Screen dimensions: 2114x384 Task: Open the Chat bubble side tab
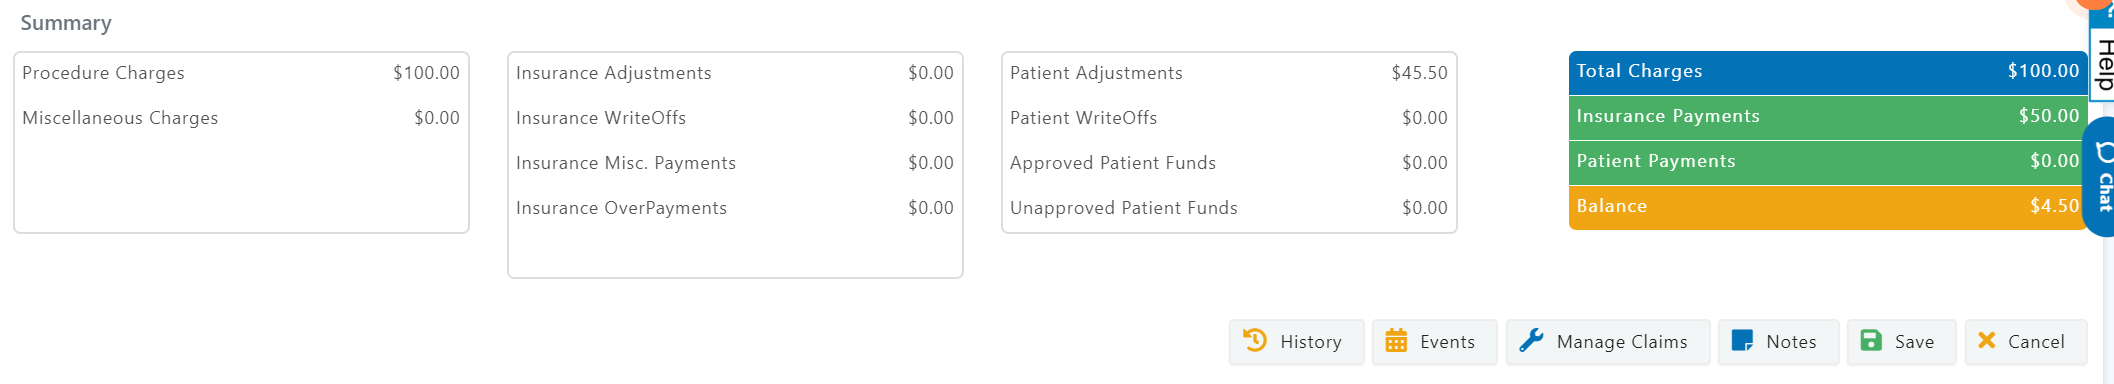point(2099,177)
